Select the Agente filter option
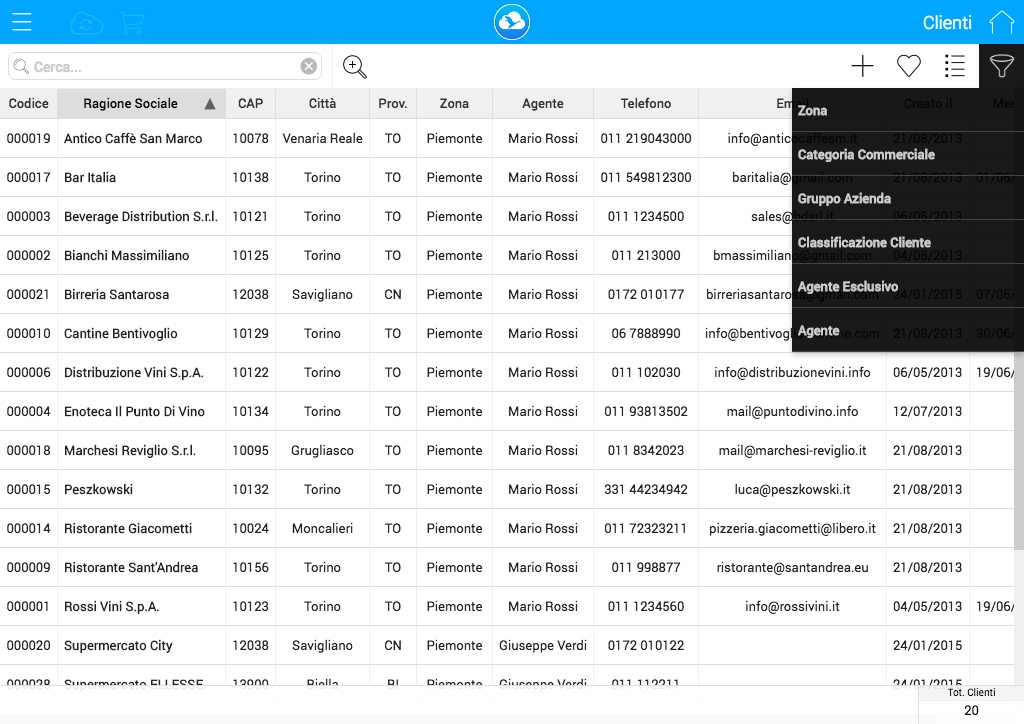 [x=908, y=330]
